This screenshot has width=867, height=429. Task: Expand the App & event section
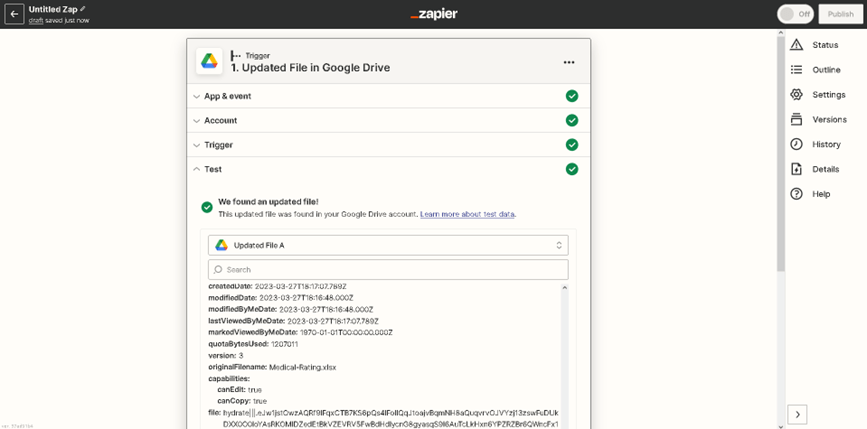pos(388,96)
